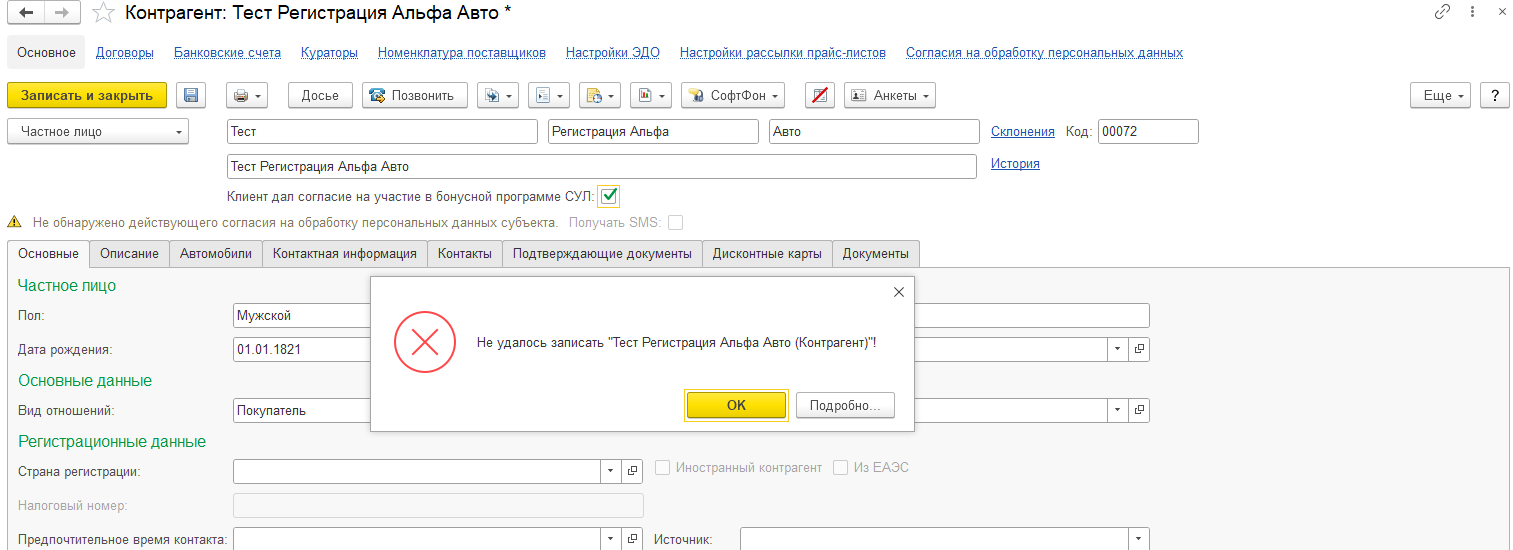
Task: Open the printer icon print menu
Action: (247, 95)
